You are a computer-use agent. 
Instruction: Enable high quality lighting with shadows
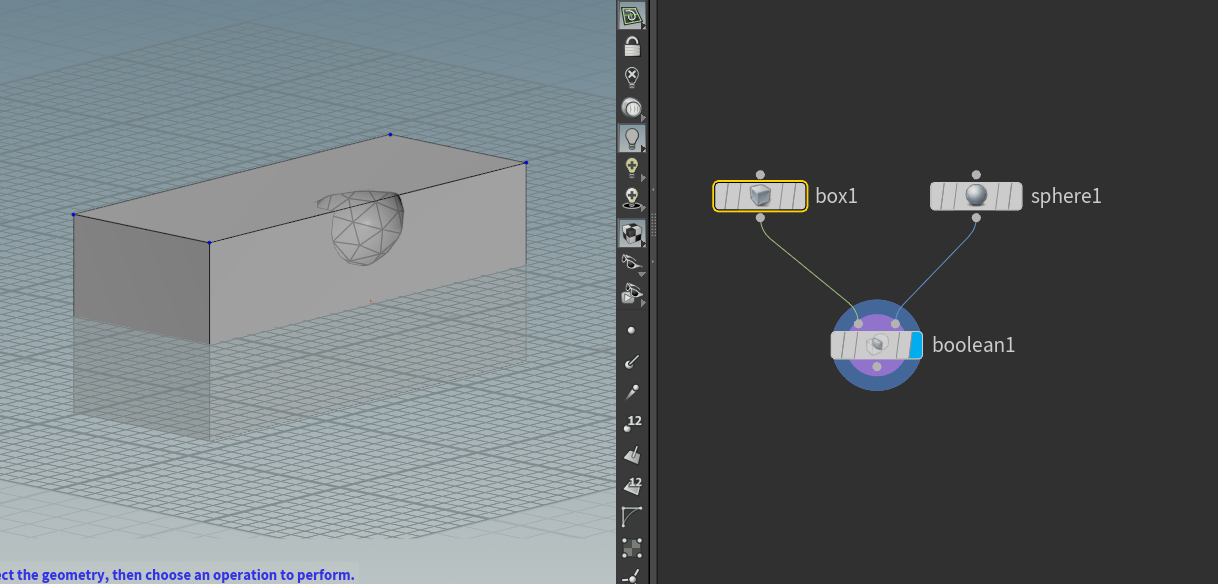[632, 199]
